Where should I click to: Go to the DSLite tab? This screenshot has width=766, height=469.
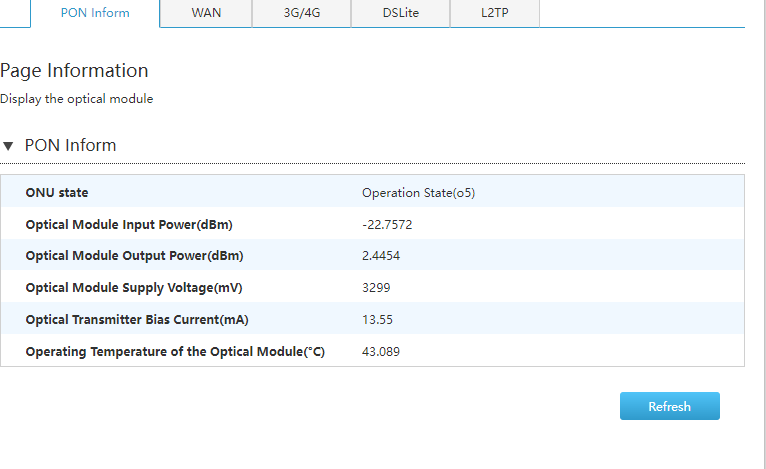400,13
